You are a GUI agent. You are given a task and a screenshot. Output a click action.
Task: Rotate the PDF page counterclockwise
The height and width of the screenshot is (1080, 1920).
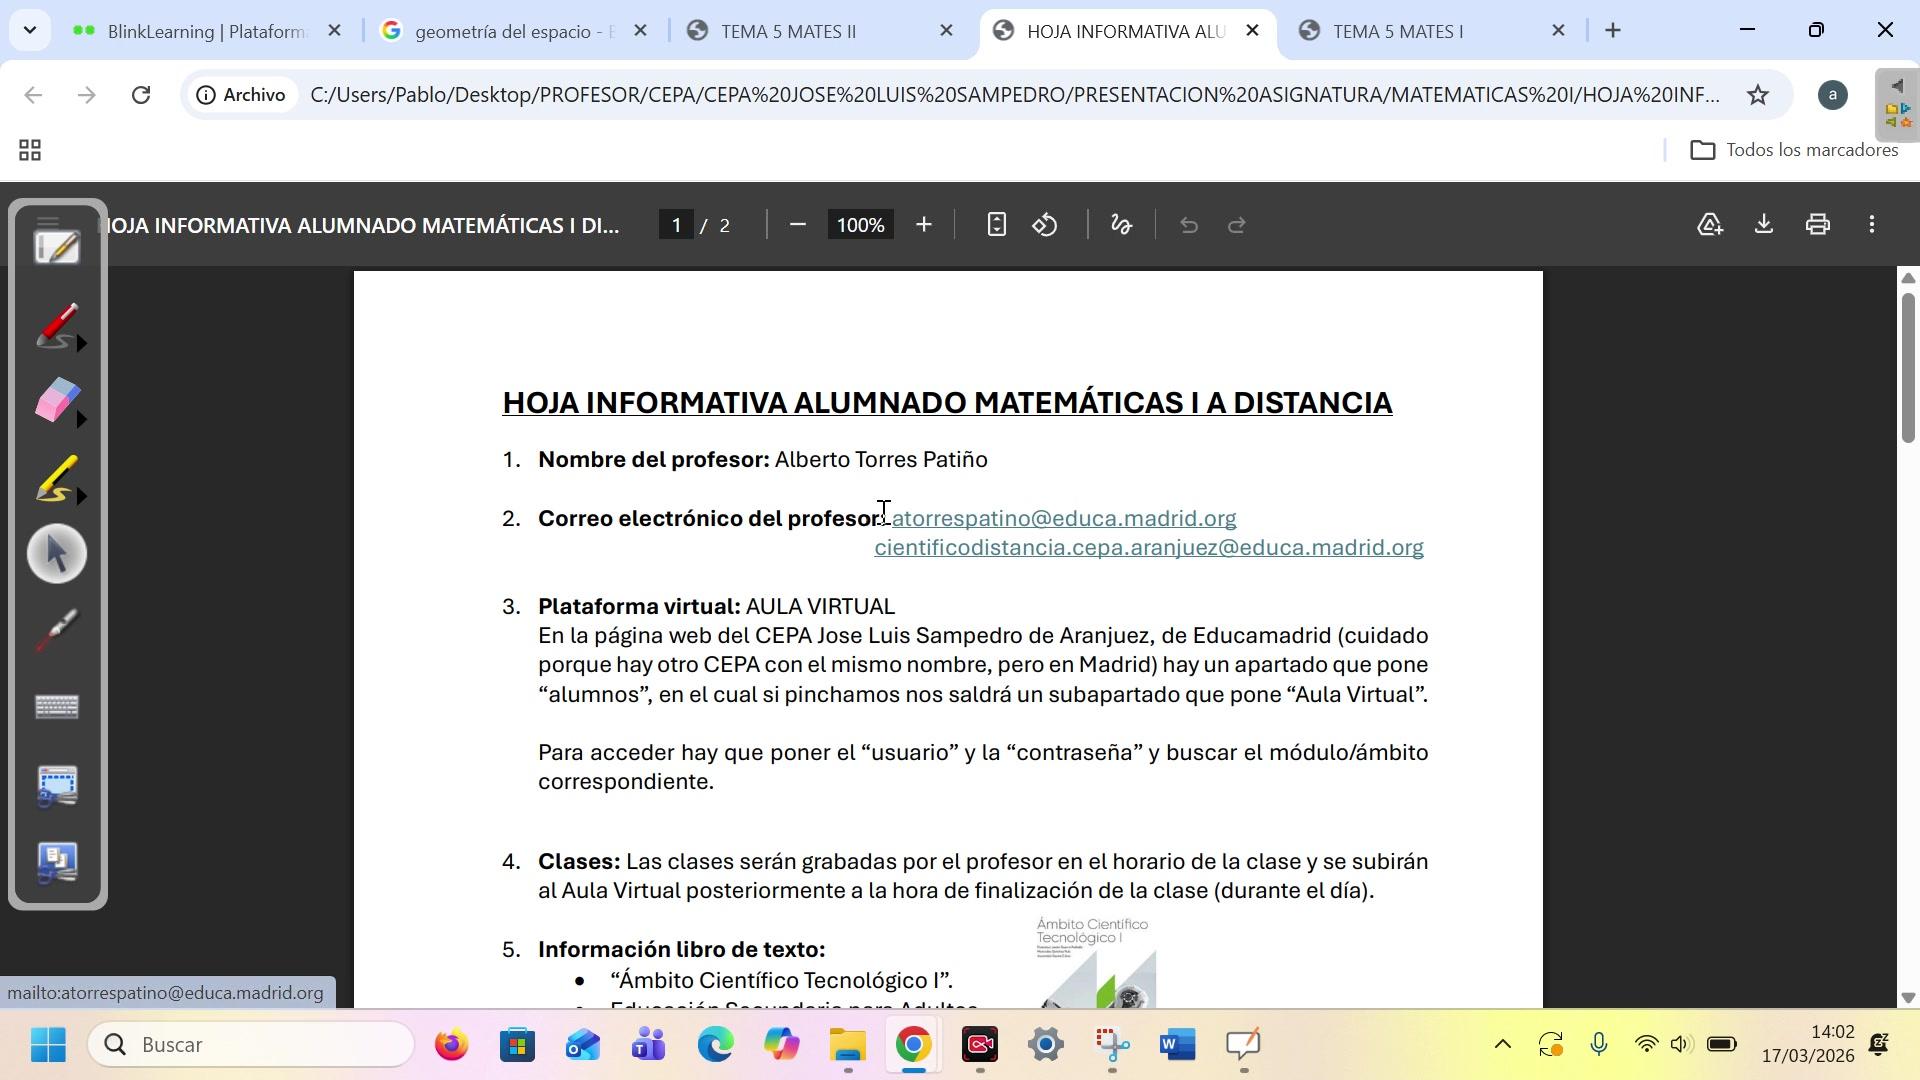click(x=1045, y=225)
